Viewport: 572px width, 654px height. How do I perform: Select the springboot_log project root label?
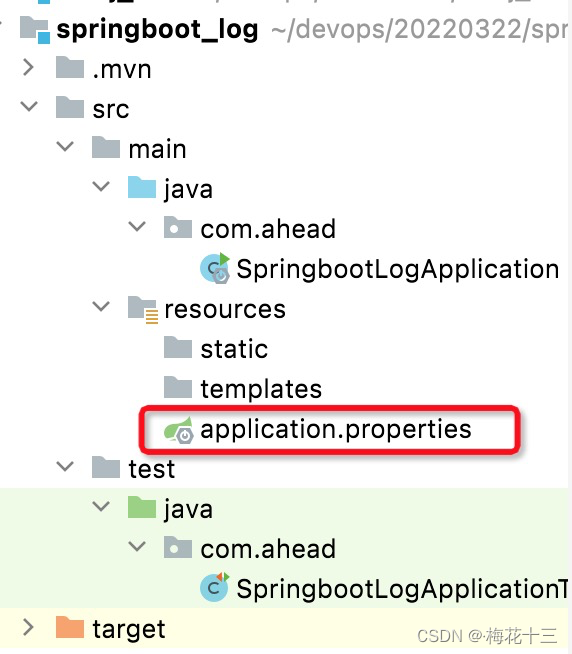point(157,30)
